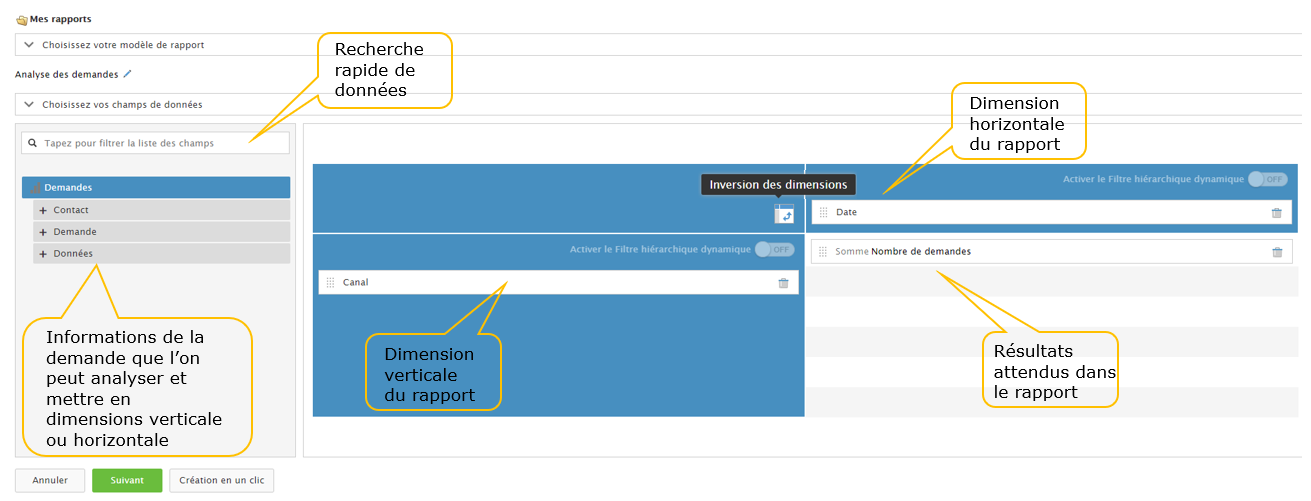Expand the Choisissez votre modèle de rapport section

[x=29, y=45]
